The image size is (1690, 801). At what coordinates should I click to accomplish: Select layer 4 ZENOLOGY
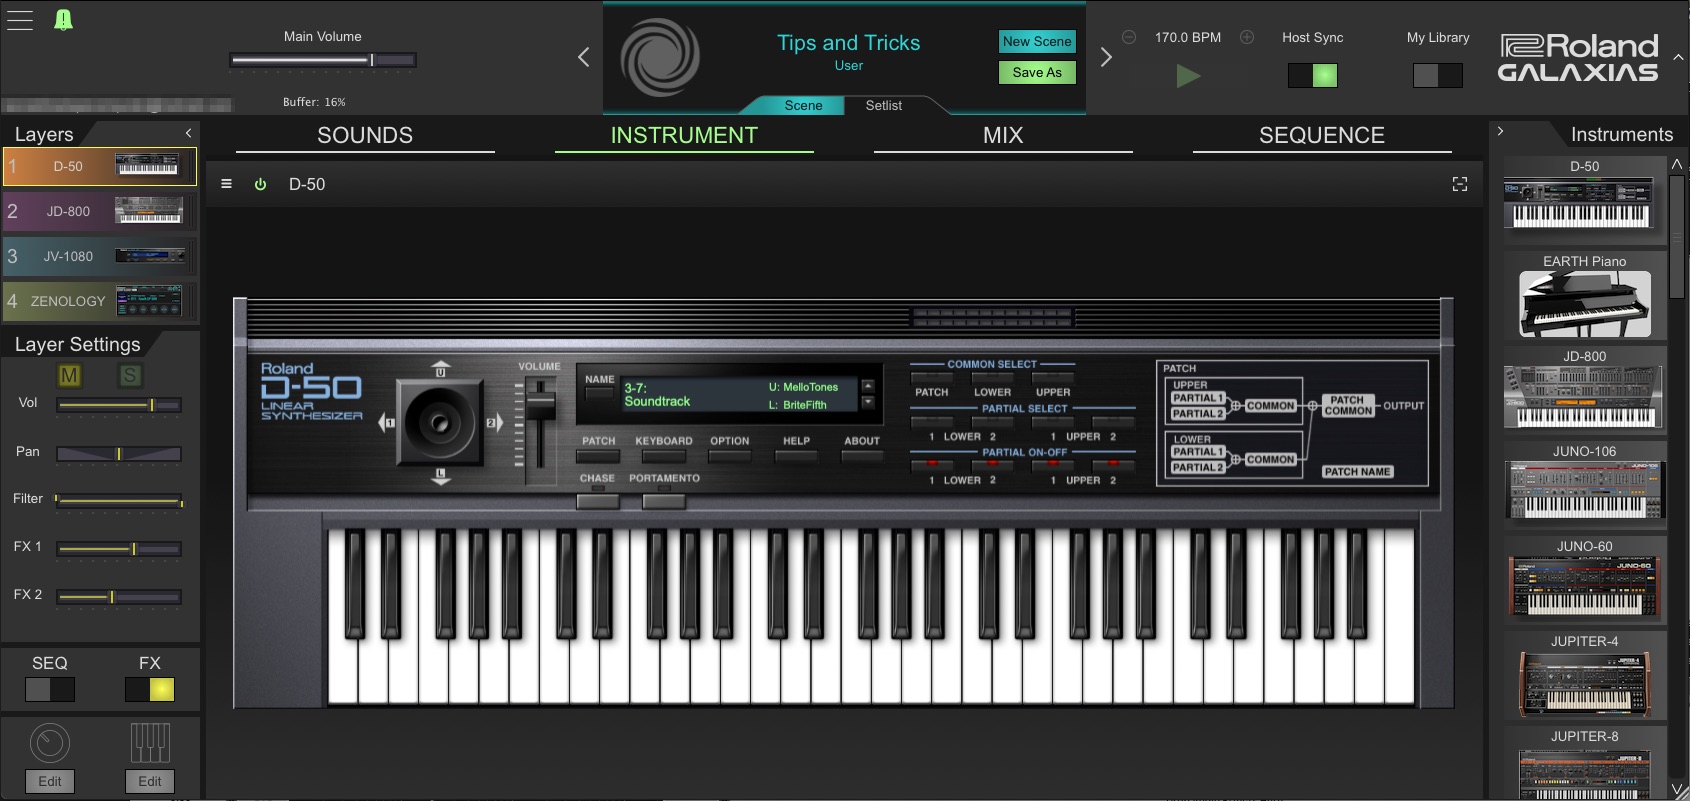(x=99, y=301)
